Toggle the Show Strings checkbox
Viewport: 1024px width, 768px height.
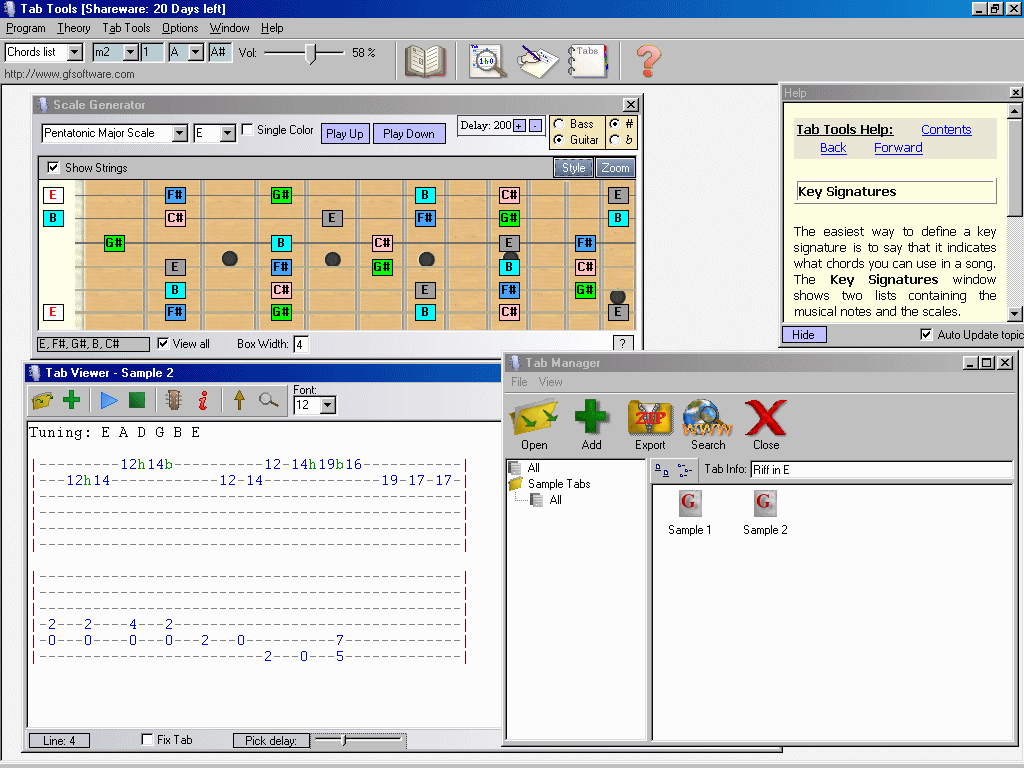[x=53, y=168]
